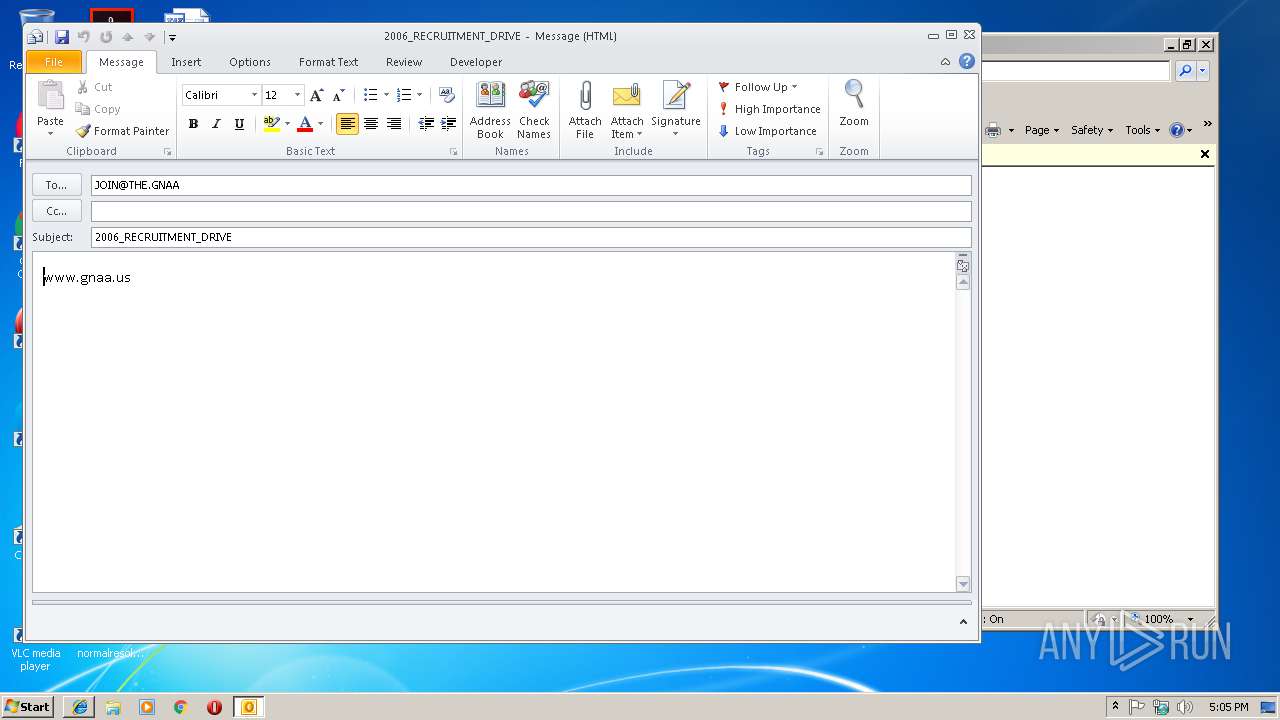Click the system tray clock 5:05 PM

click(x=1228, y=707)
